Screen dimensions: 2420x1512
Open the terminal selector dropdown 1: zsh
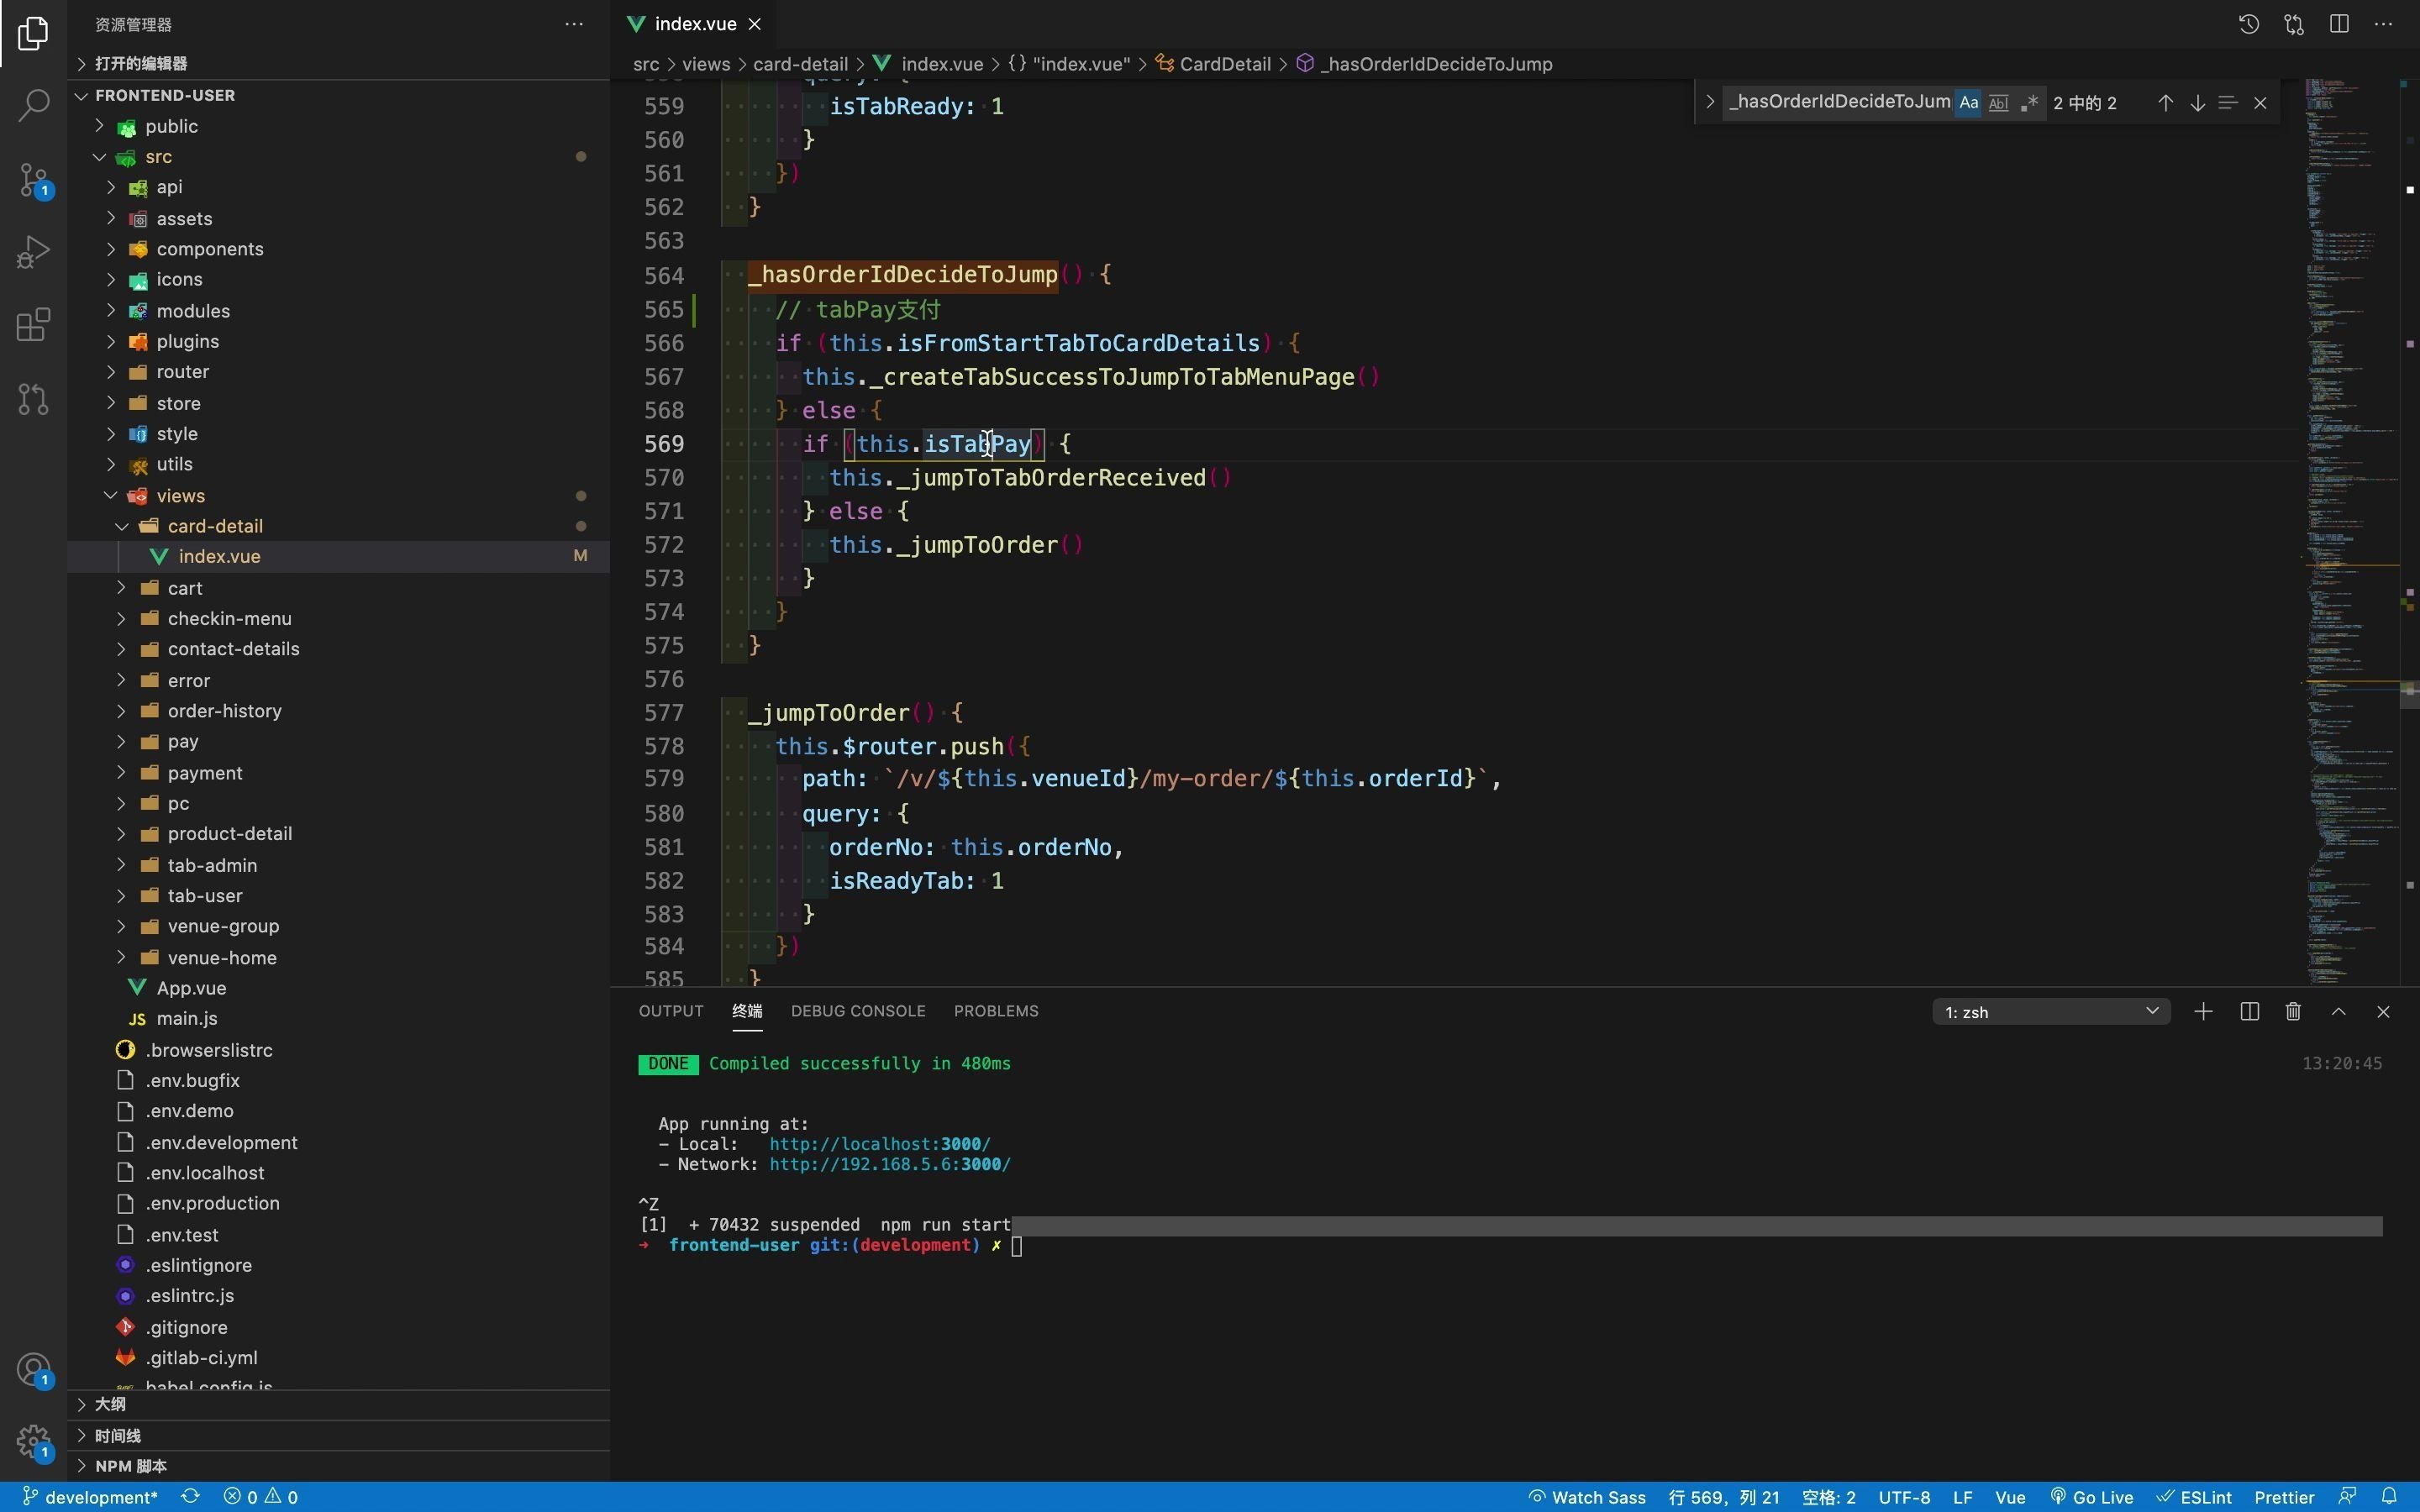pos(2051,1012)
